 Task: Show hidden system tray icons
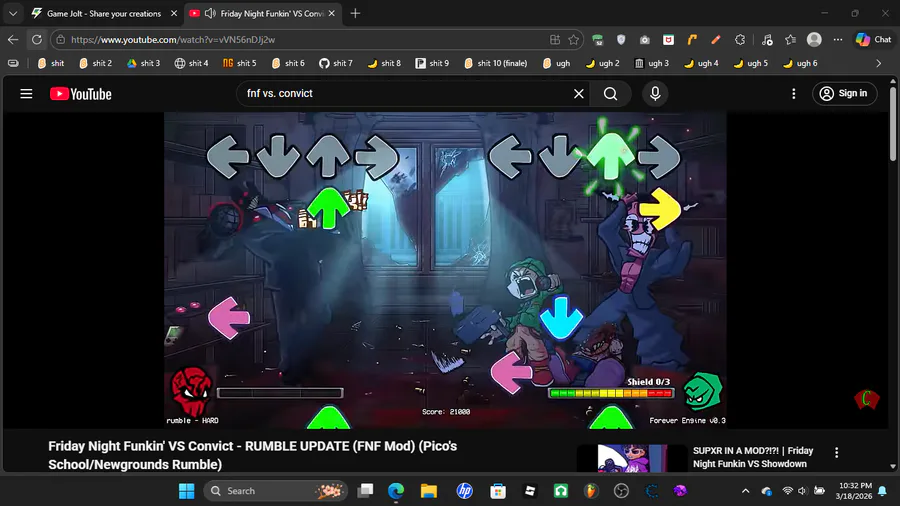745,491
